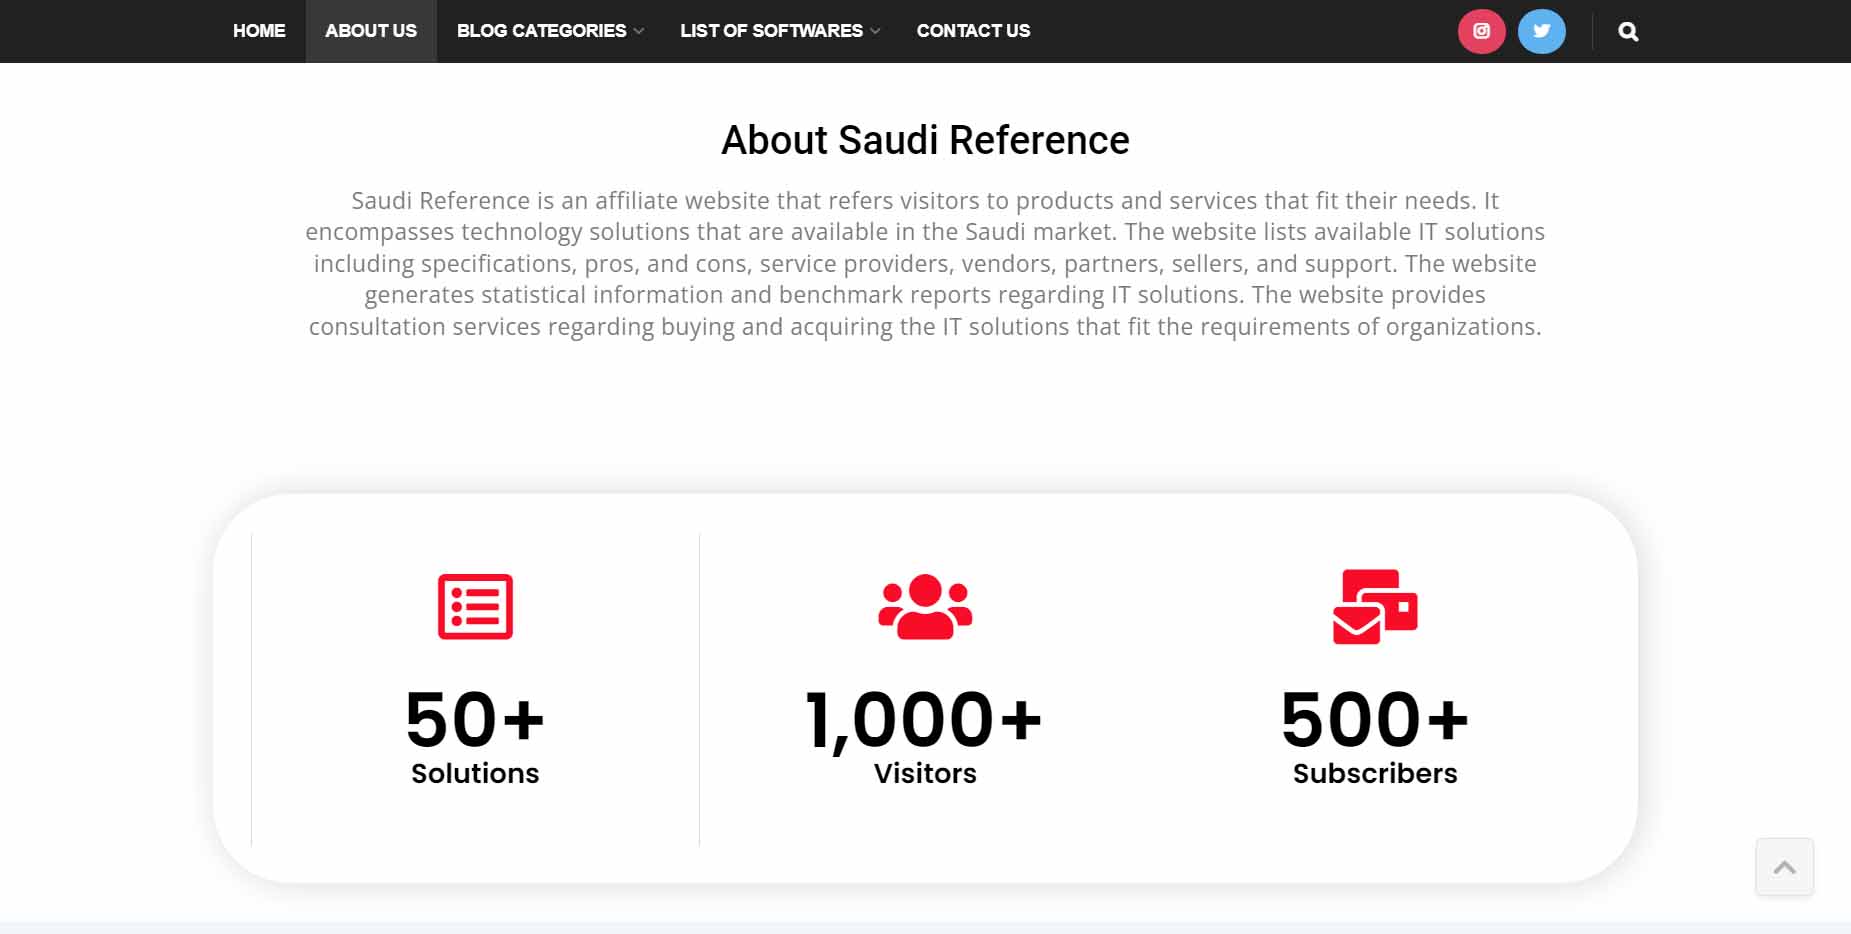Click the red Visitors group icon
This screenshot has height=934, width=1851.
coord(925,606)
